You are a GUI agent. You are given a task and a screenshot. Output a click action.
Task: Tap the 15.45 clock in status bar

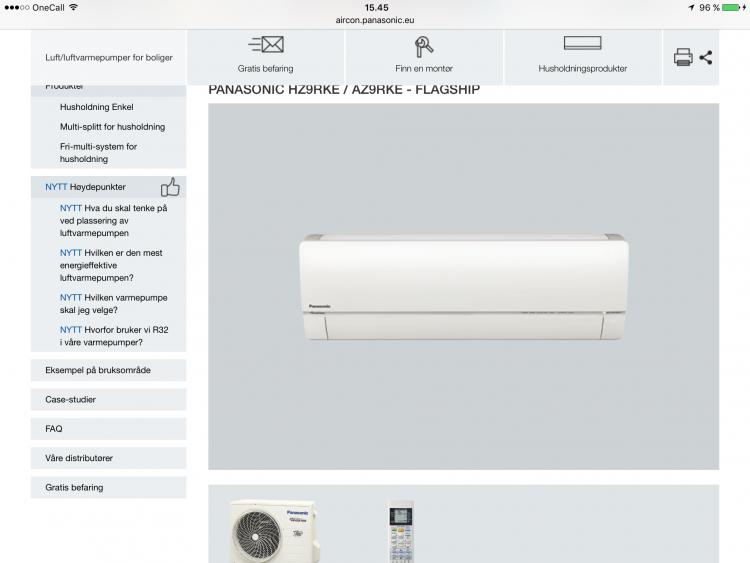click(x=376, y=8)
